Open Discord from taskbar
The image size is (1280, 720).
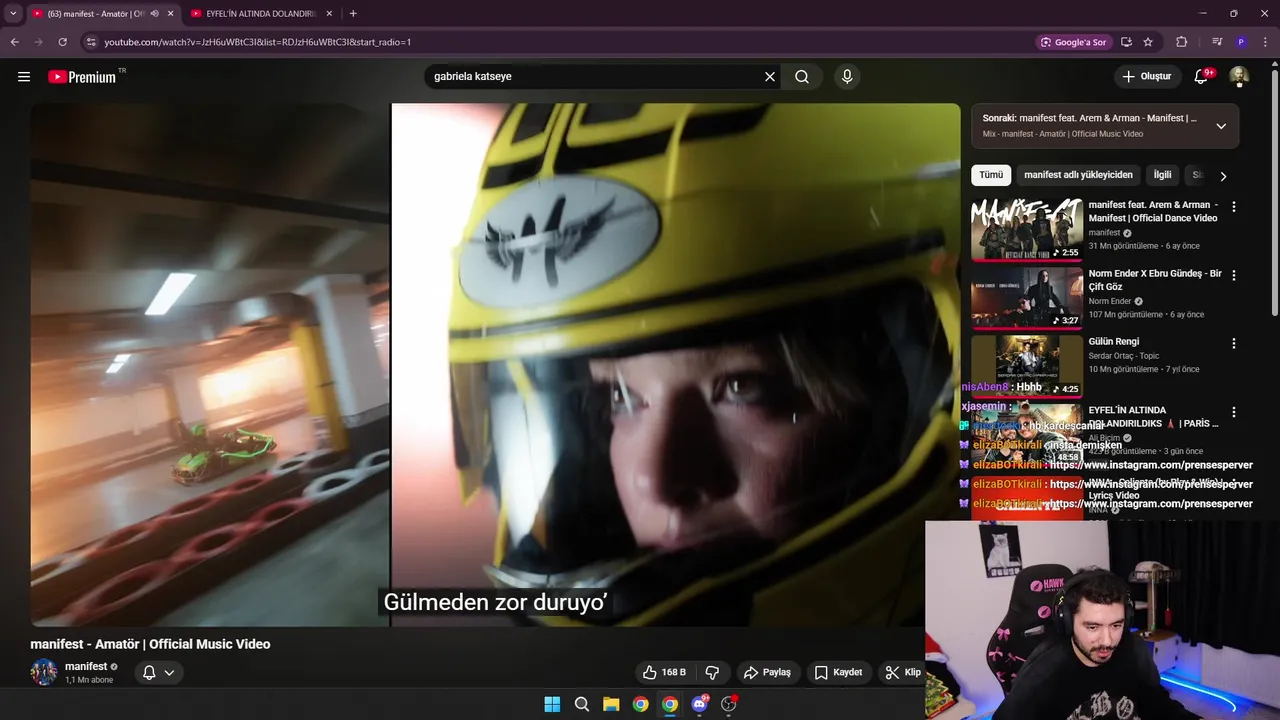699,704
